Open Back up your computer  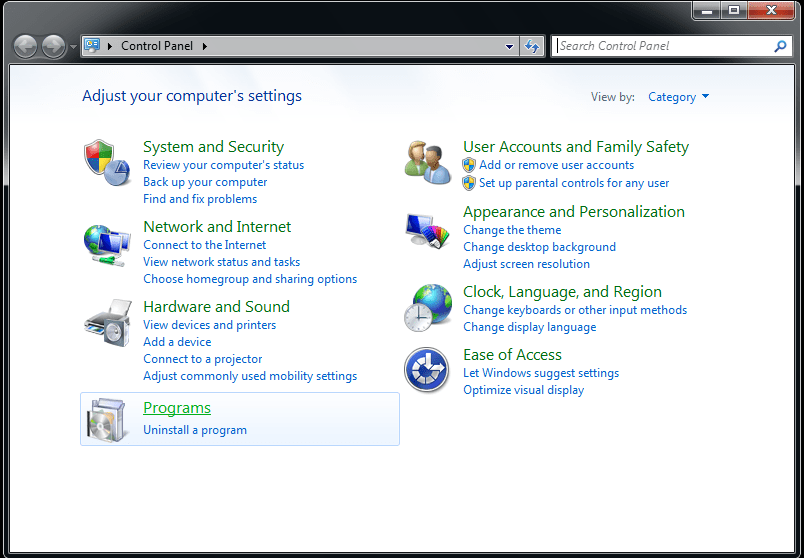205,182
